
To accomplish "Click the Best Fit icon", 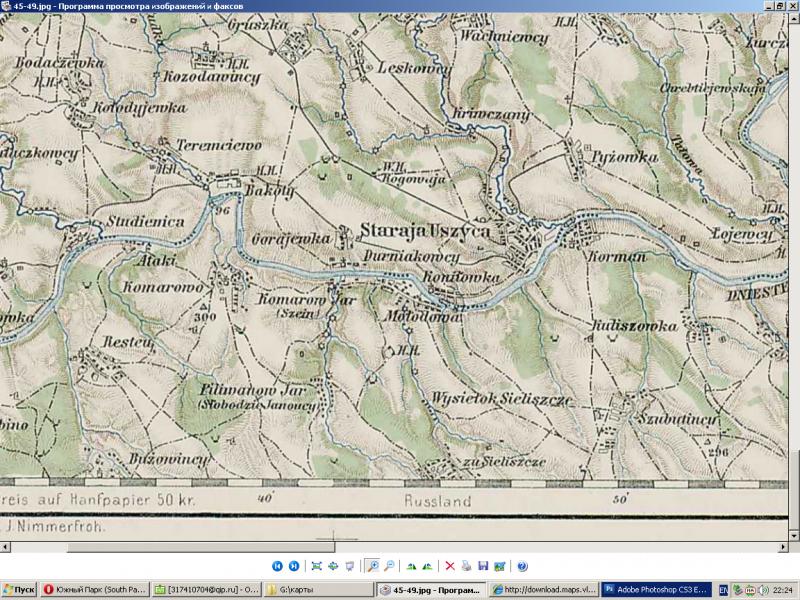I will (x=316, y=566).
